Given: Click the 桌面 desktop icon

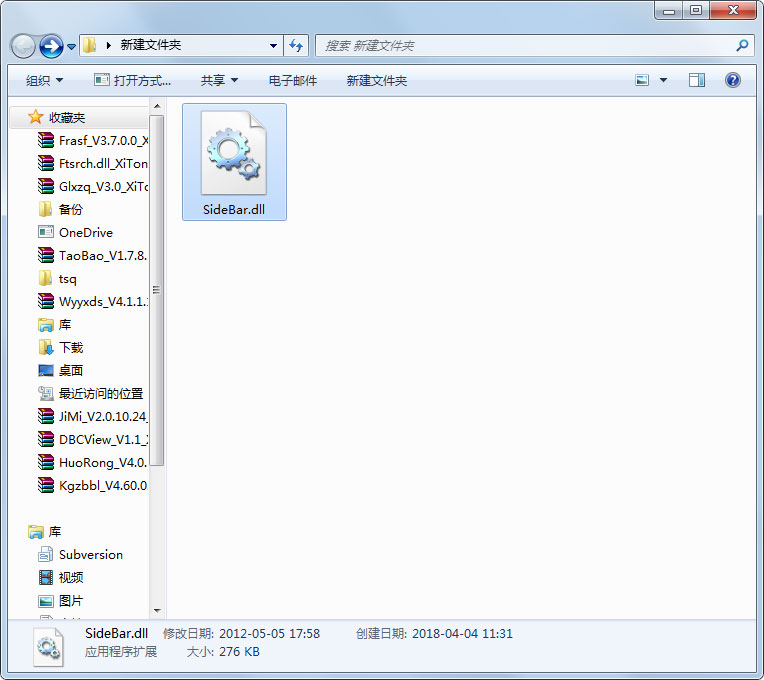Looking at the screenshot, I should pos(46,371).
